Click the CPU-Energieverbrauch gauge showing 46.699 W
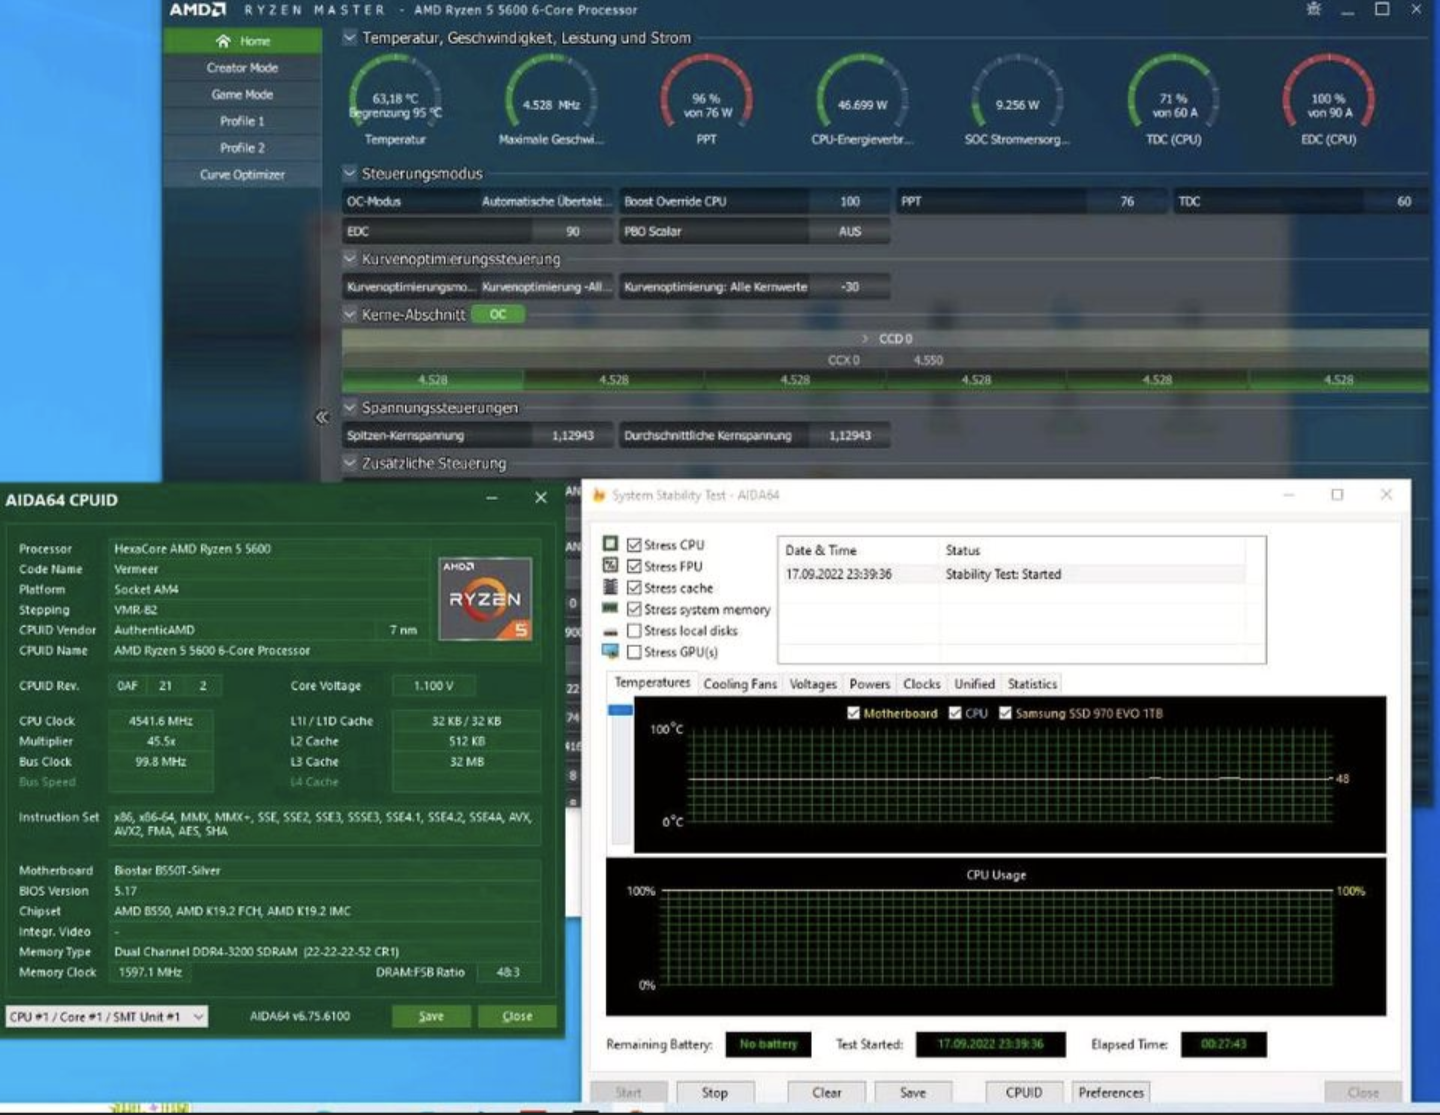 pos(862,100)
